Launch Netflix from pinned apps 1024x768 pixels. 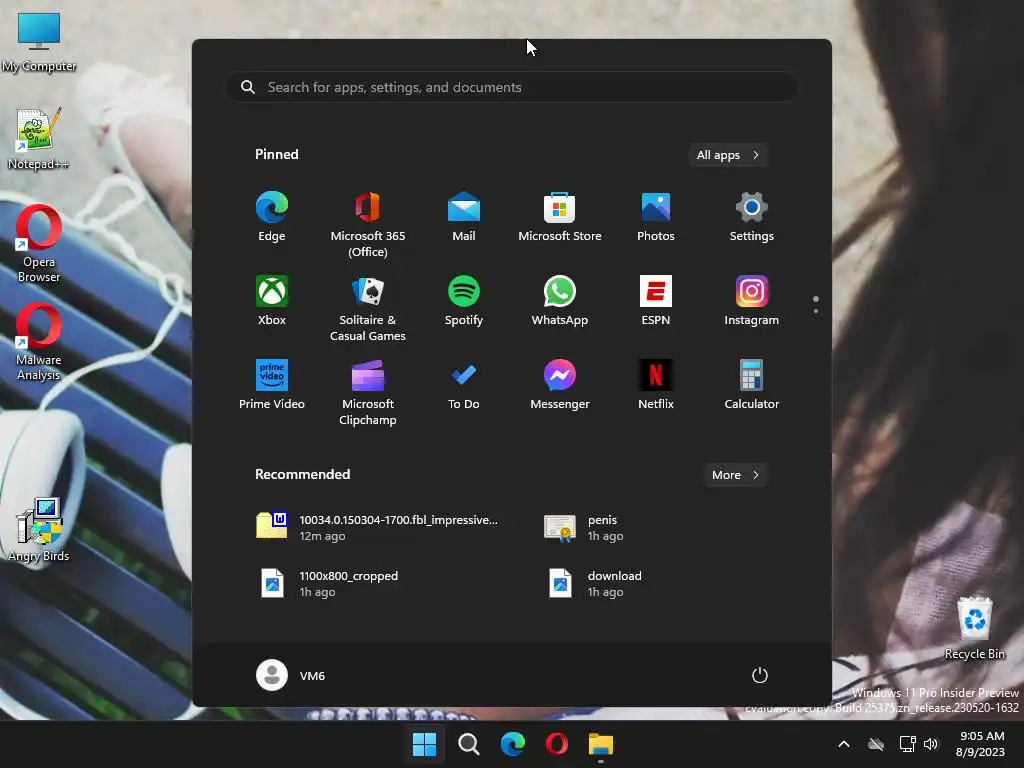click(x=656, y=385)
